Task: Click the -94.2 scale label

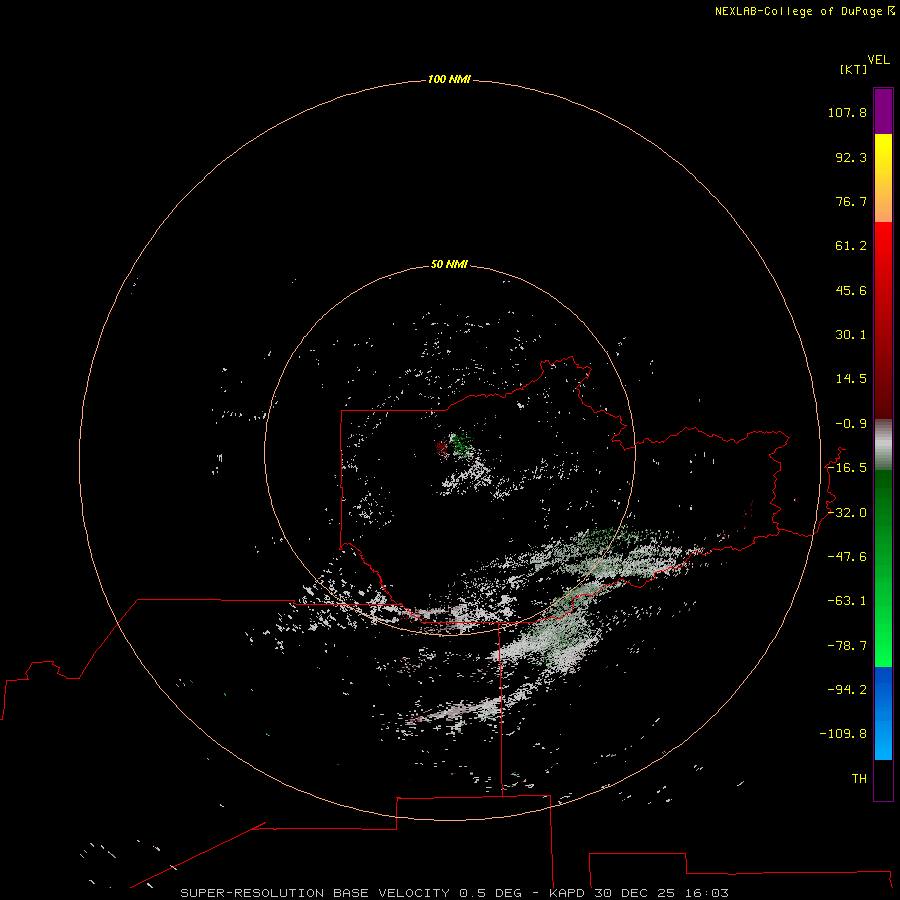Action: (x=847, y=689)
